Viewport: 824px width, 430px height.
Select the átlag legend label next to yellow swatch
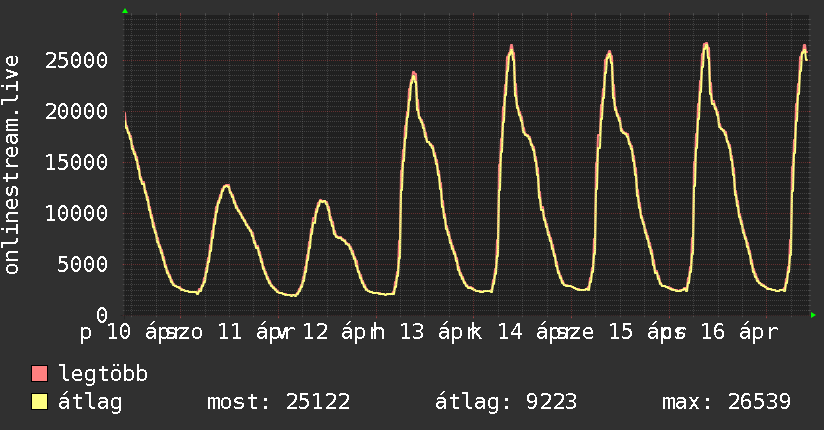pyautogui.click(x=90, y=402)
